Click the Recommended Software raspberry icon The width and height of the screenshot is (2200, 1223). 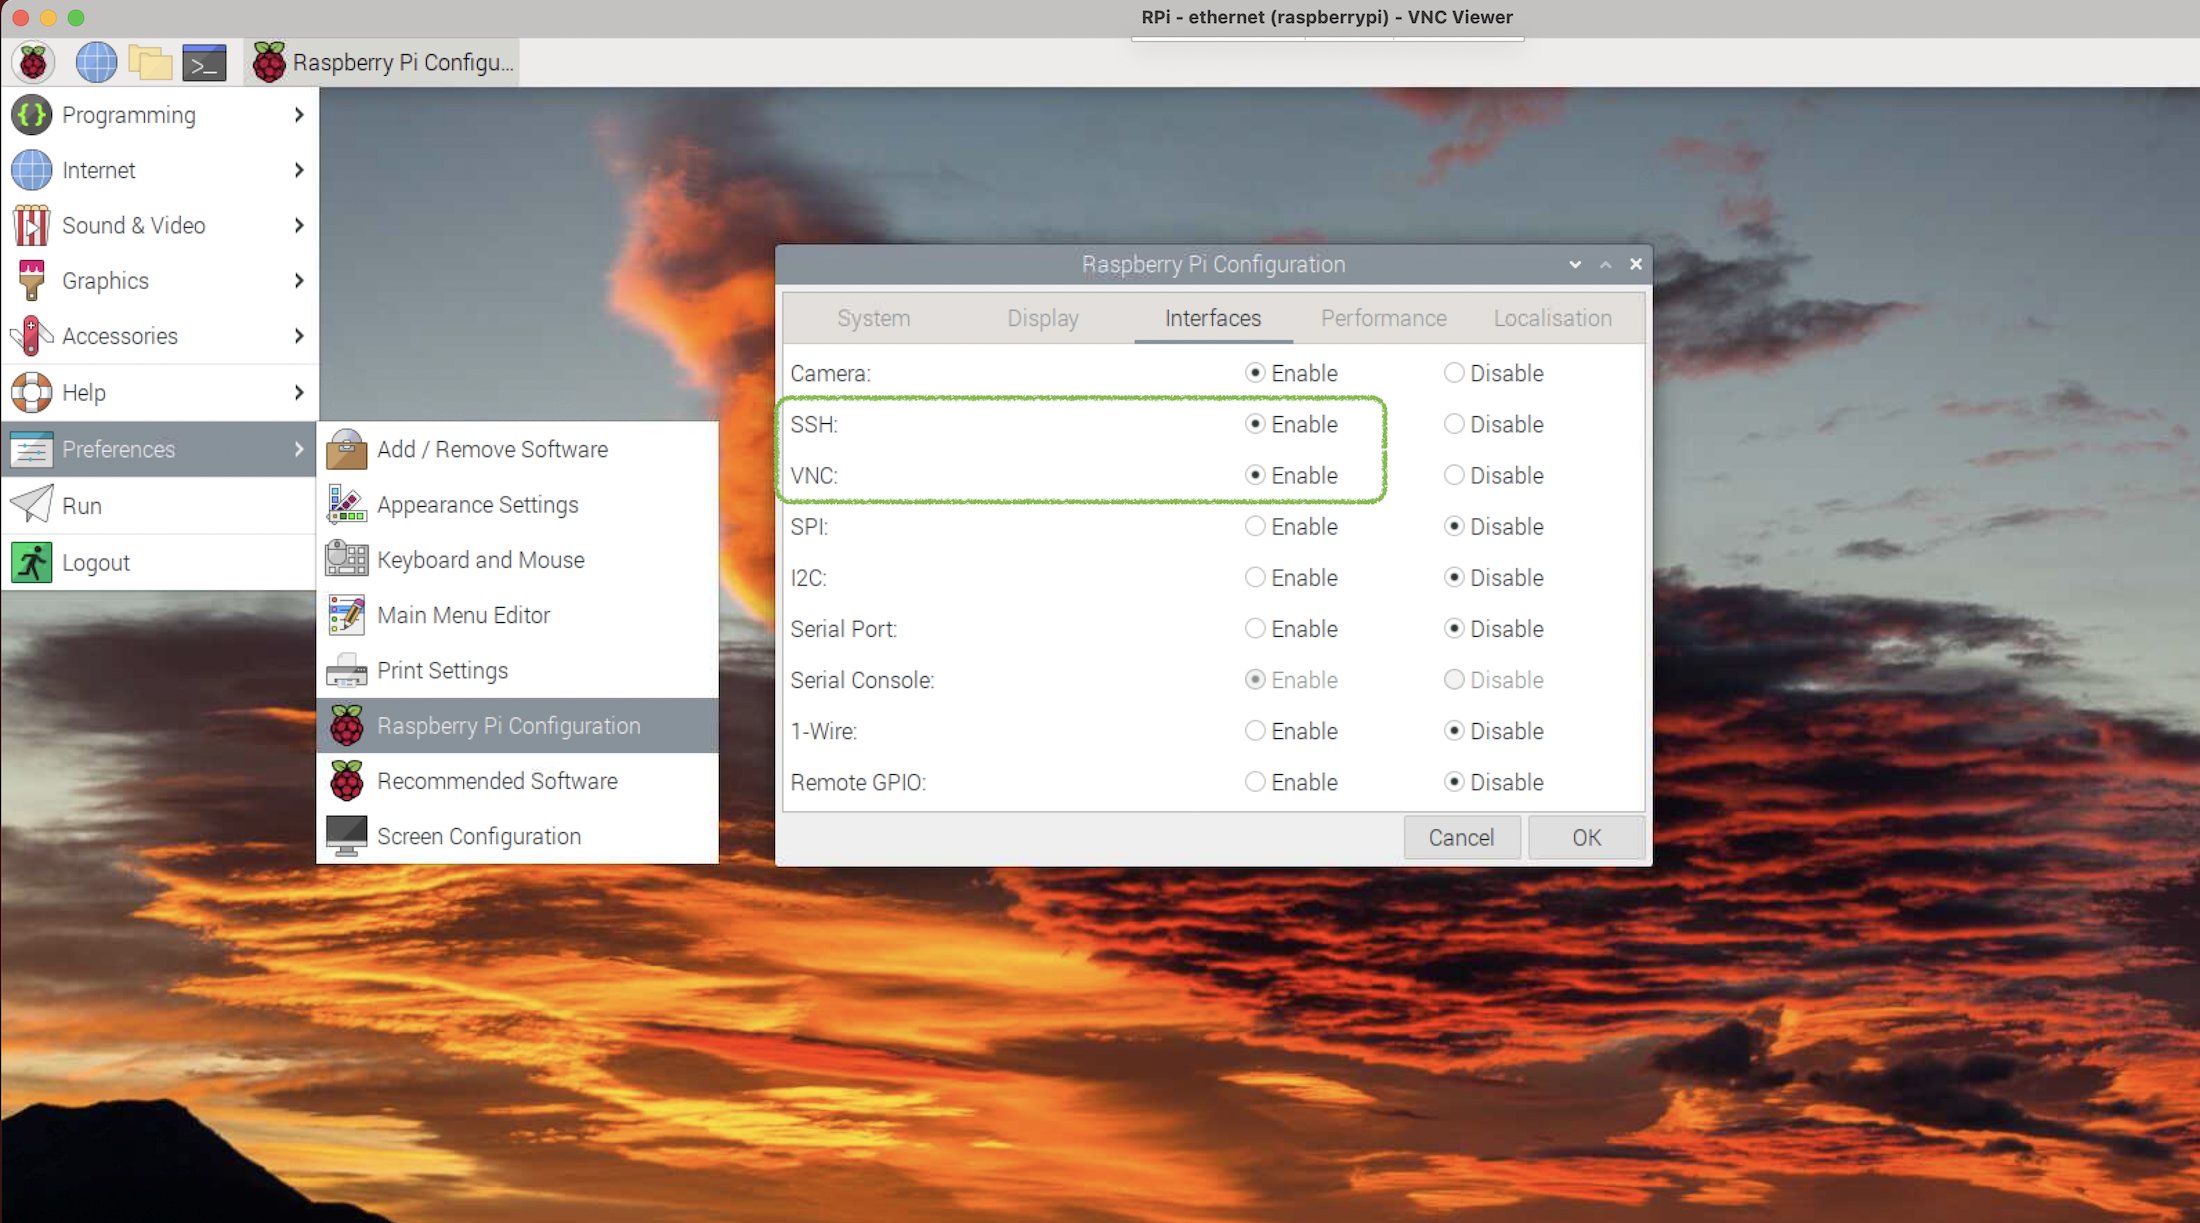[346, 781]
